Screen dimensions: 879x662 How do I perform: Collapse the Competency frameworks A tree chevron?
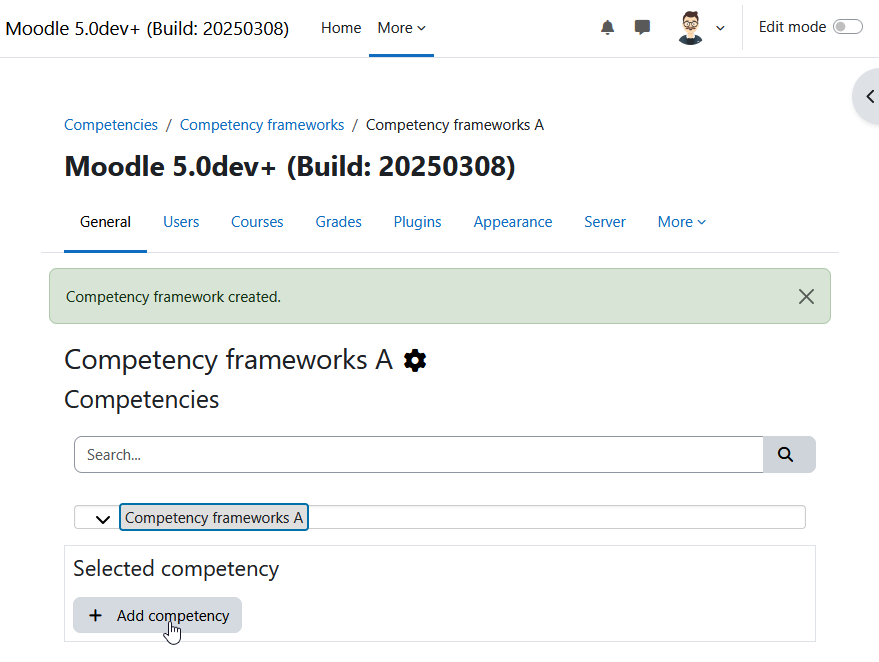pyautogui.click(x=103, y=519)
